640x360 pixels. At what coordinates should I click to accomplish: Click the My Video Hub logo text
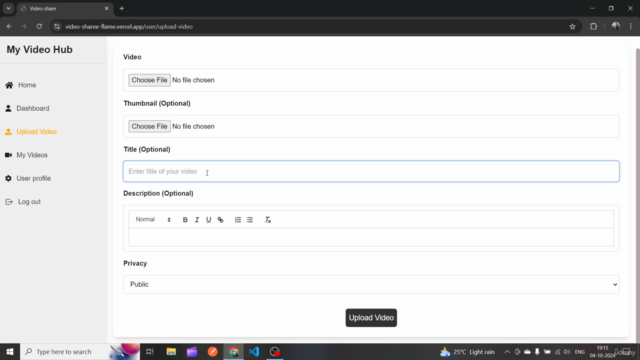(40, 49)
